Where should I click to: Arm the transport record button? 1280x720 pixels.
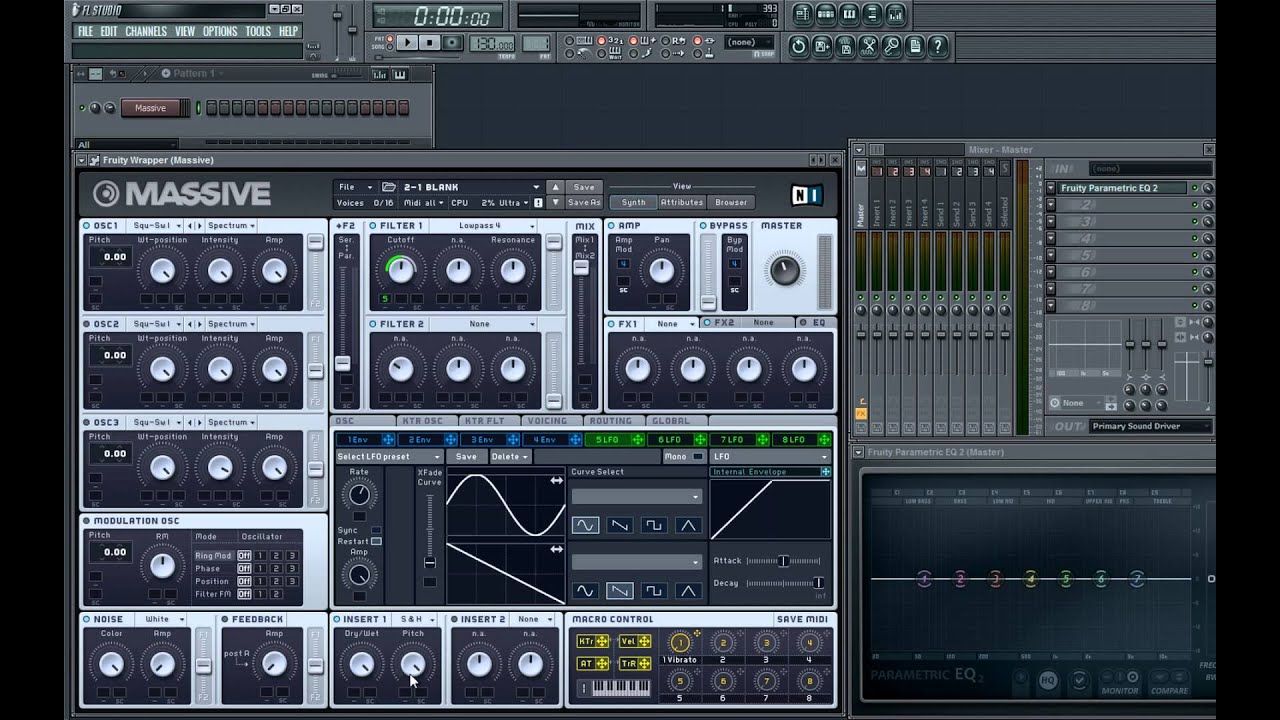click(452, 42)
